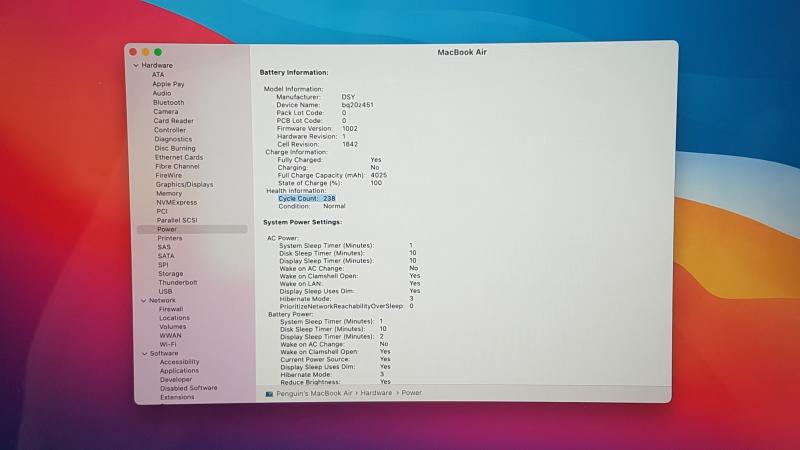This screenshot has height=450, width=800.
Task: Select NVMExpress in the sidebar
Action: tap(177, 202)
